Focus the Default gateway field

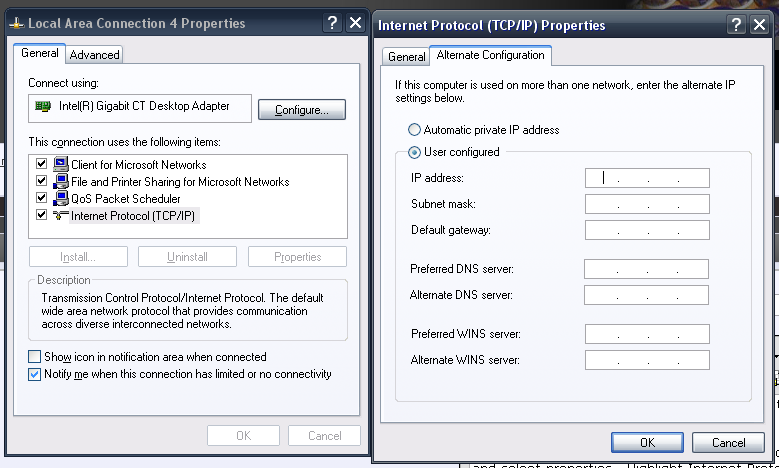point(647,230)
